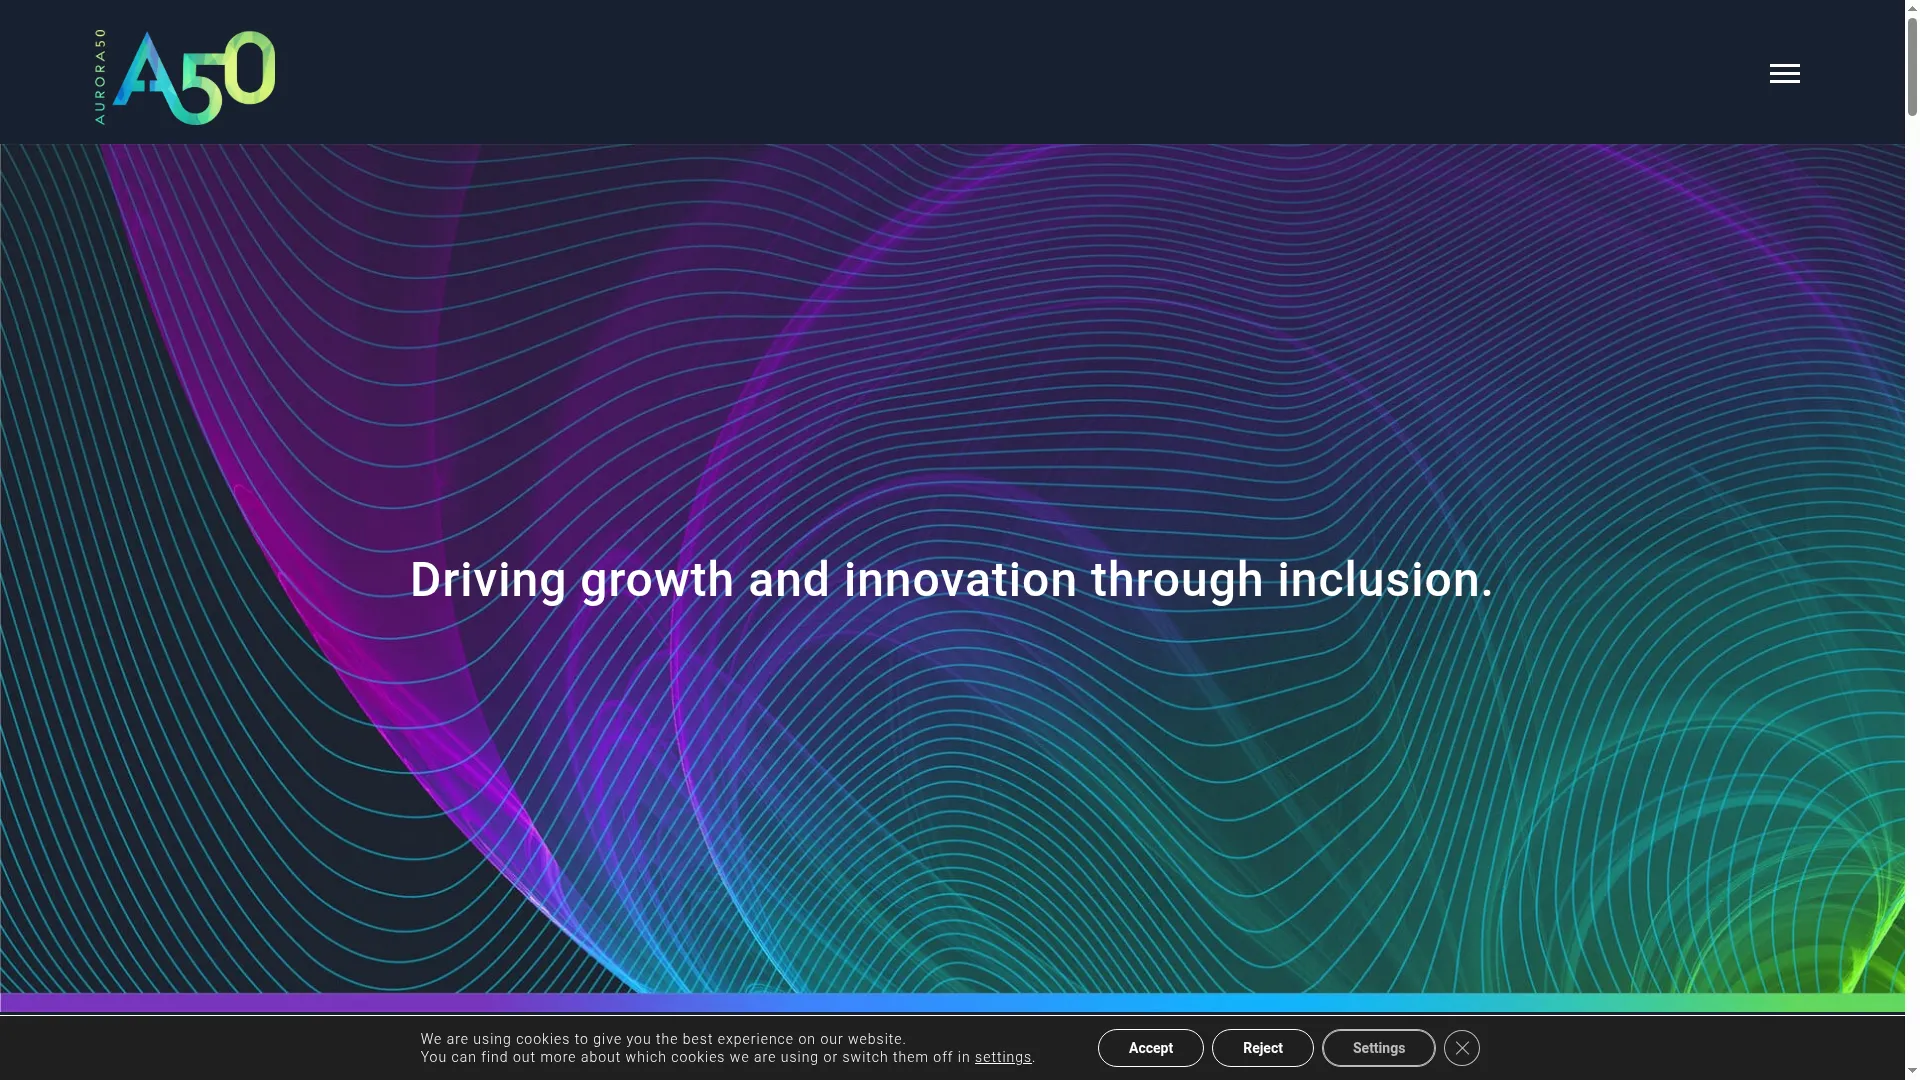Image resolution: width=1920 pixels, height=1080 pixels.
Task: Open the hamburger navigation menu
Action: (1784, 74)
